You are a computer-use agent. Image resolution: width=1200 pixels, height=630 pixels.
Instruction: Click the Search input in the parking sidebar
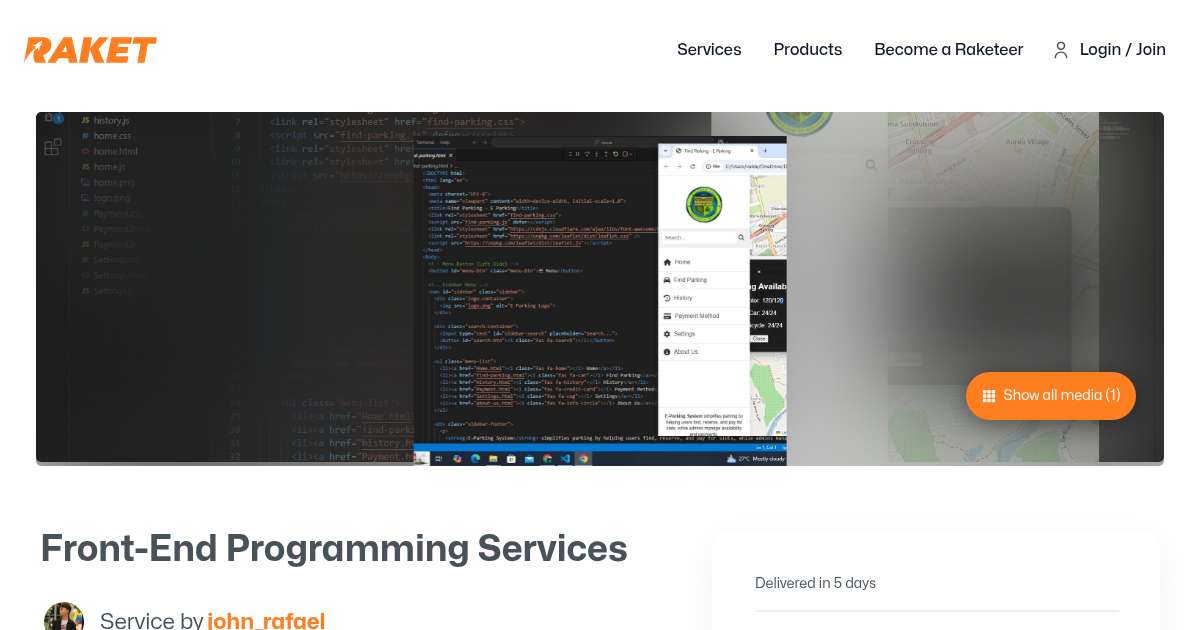point(700,238)
